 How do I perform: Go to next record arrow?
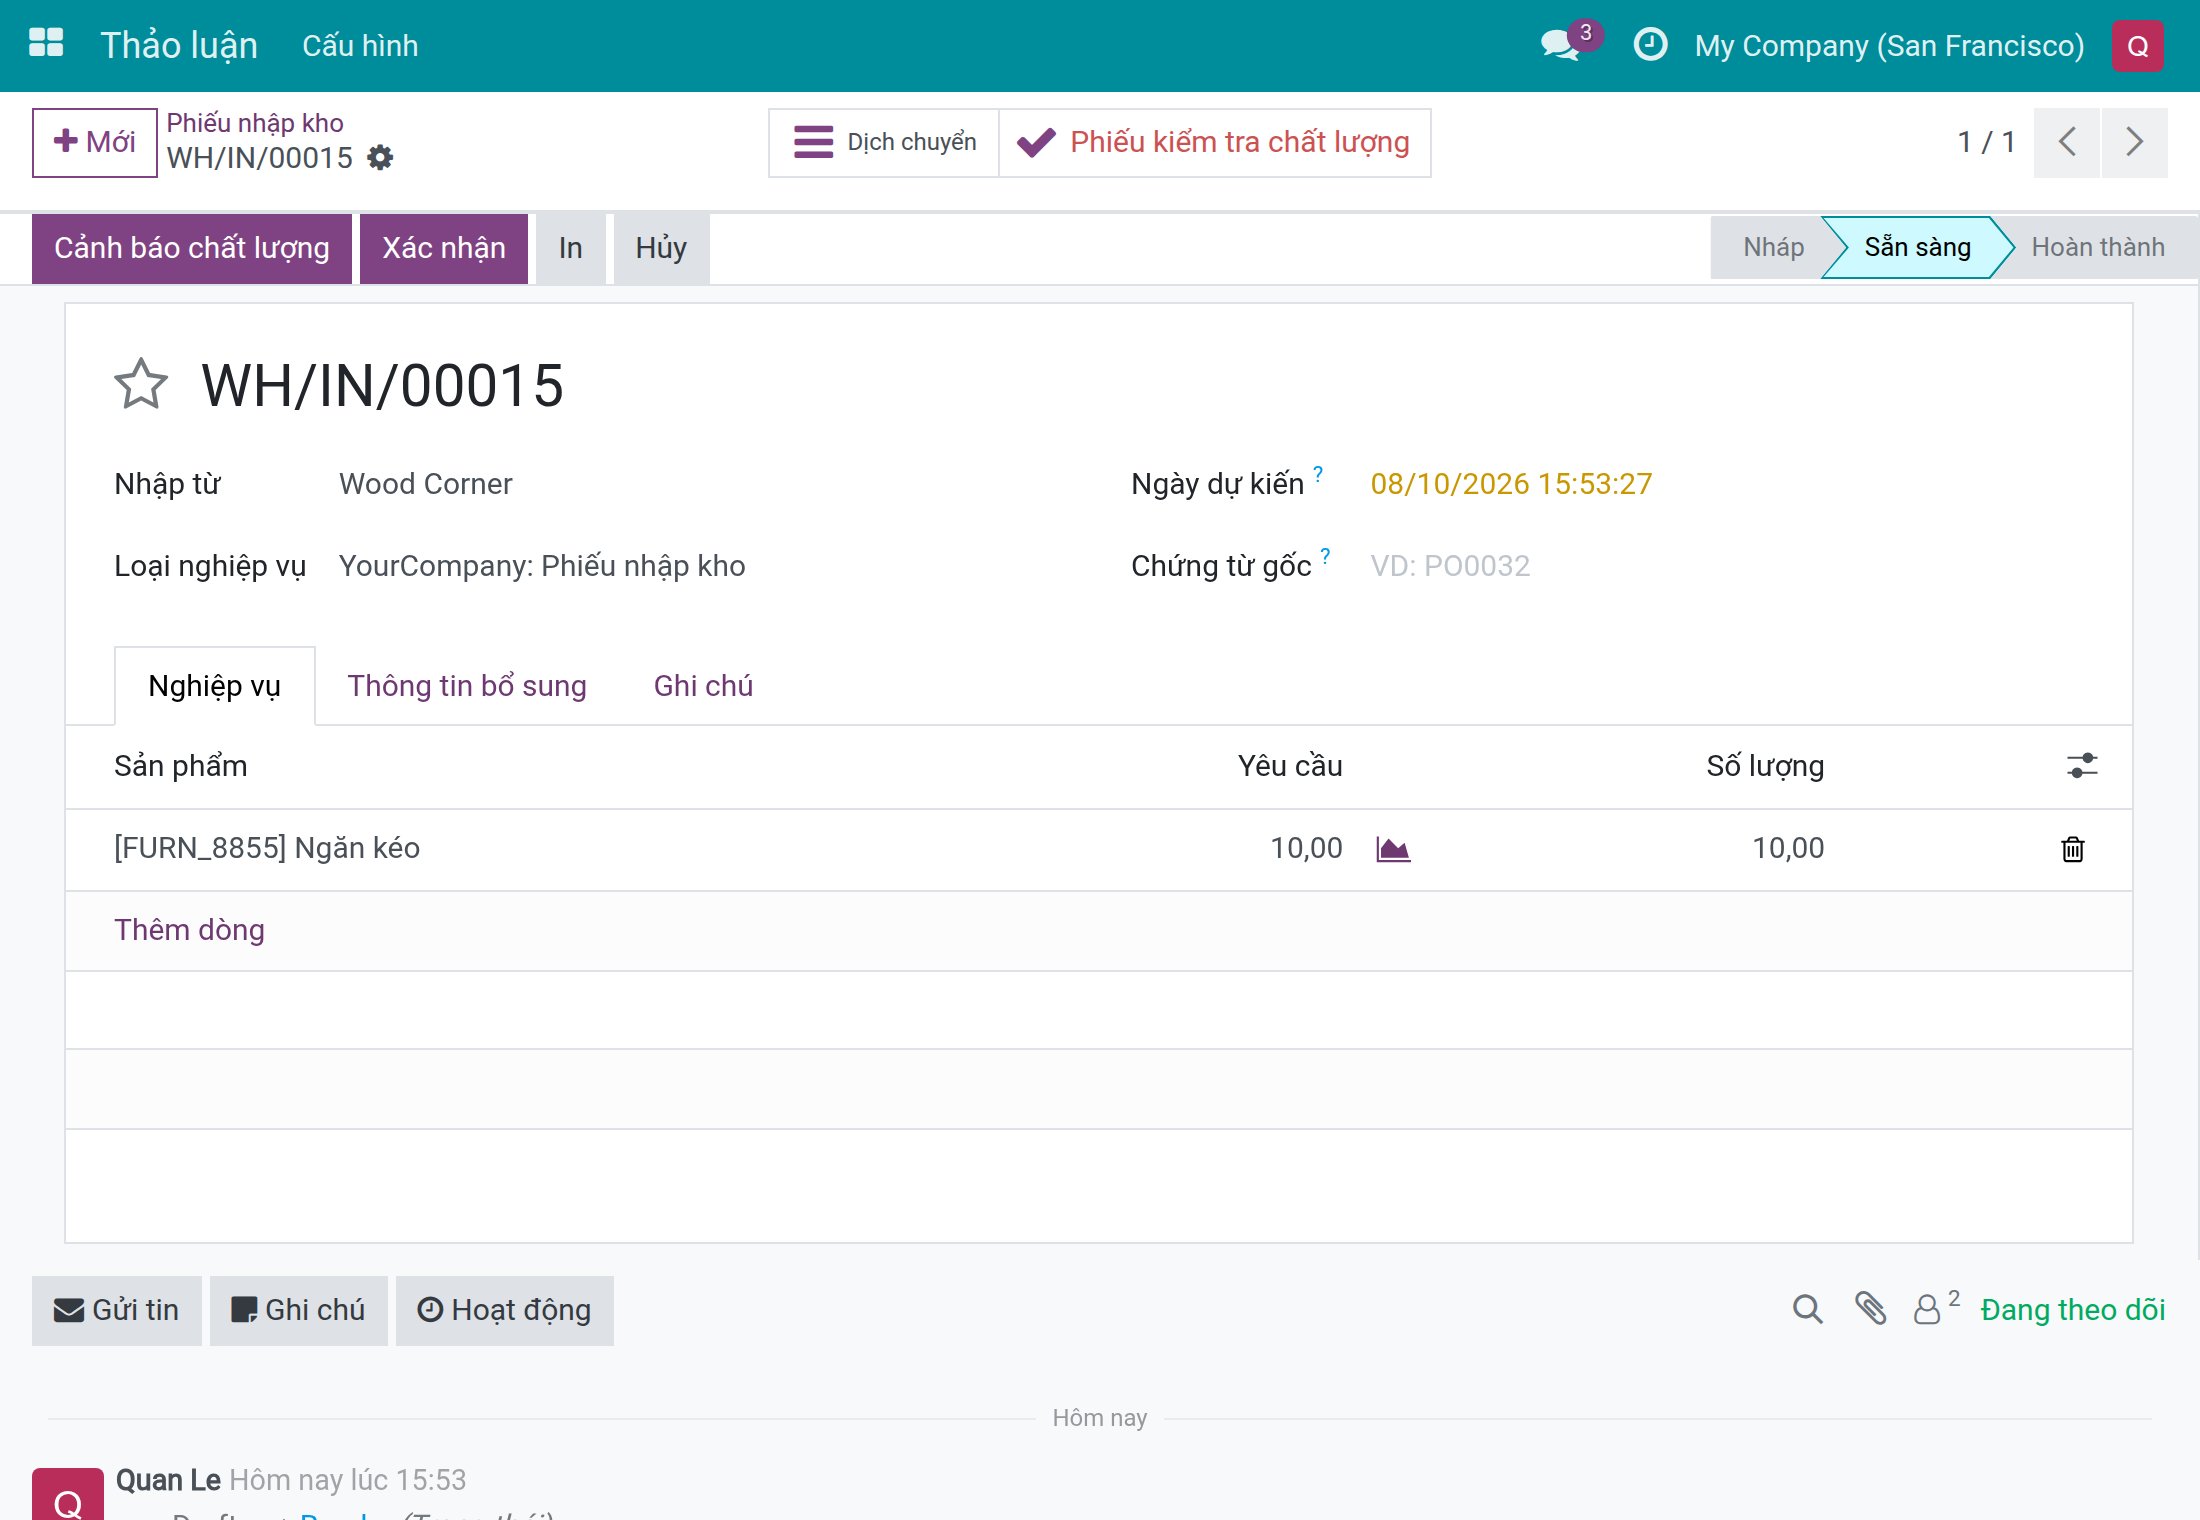(2135, 142)
